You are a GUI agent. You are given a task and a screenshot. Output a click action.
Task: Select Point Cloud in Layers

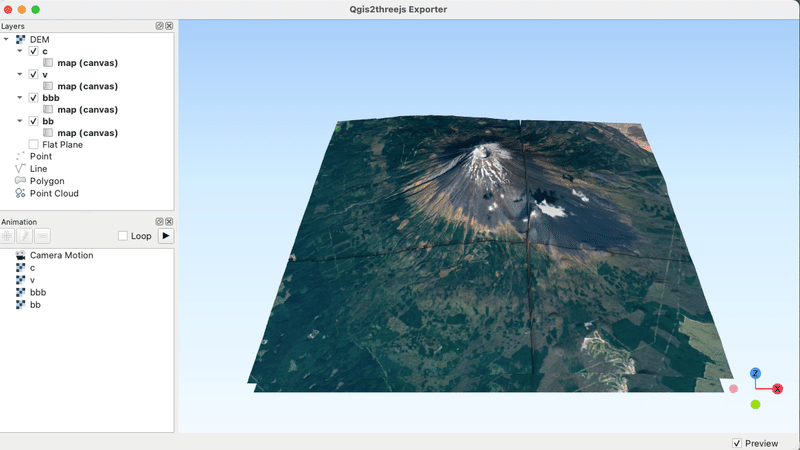pyautogui.click(x=54, y=193)
